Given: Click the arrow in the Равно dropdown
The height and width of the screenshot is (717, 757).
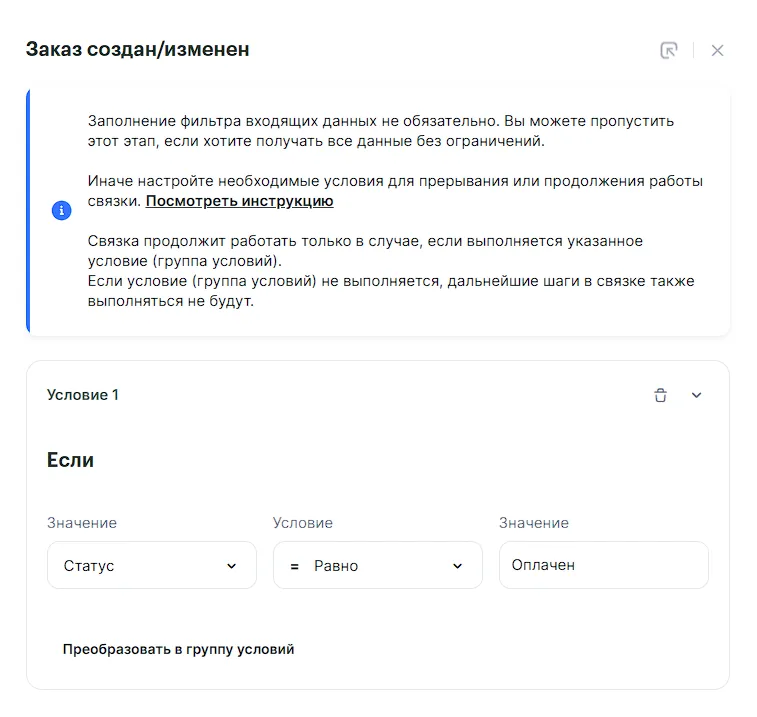Looking at the screenshot, I should pyautogui.click(x=458, y=566).
